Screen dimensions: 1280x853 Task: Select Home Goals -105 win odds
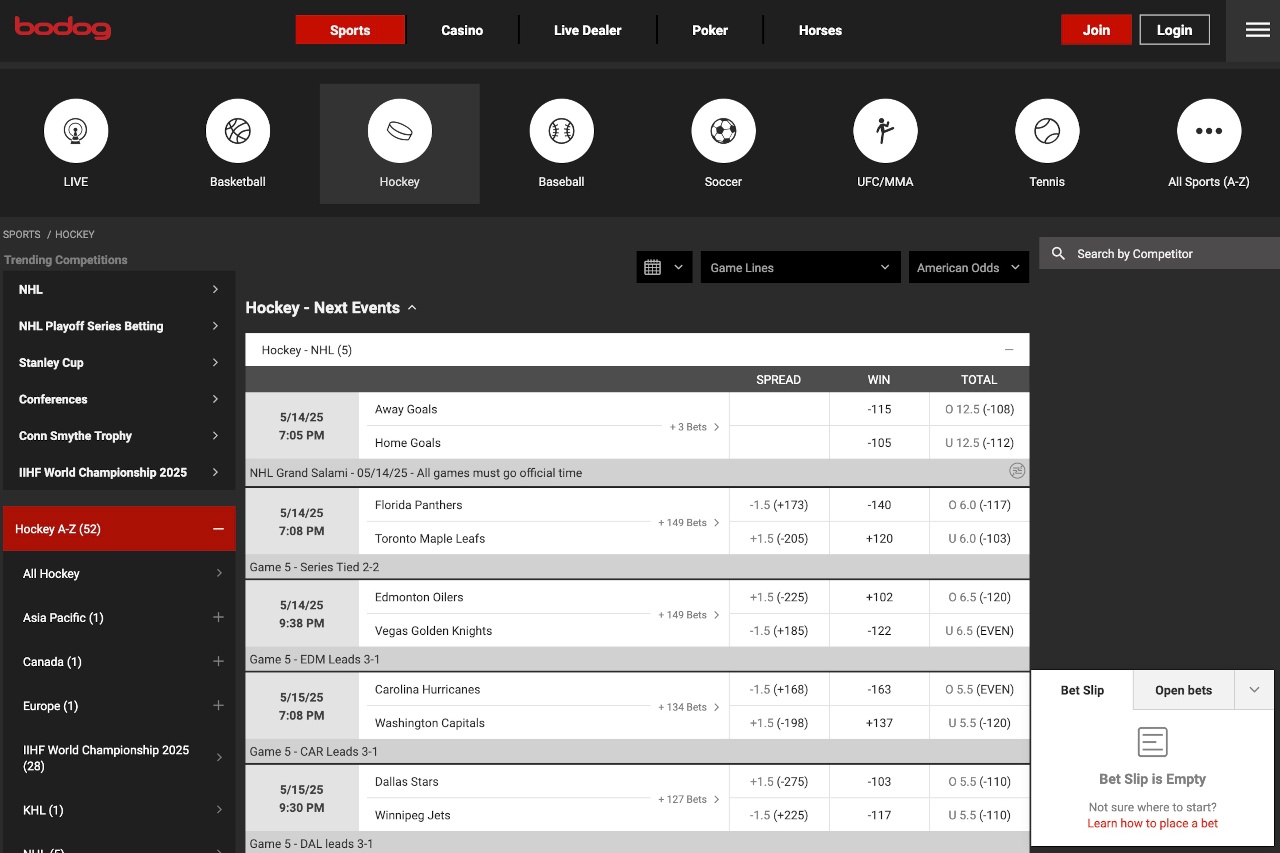tap(879, 442)
